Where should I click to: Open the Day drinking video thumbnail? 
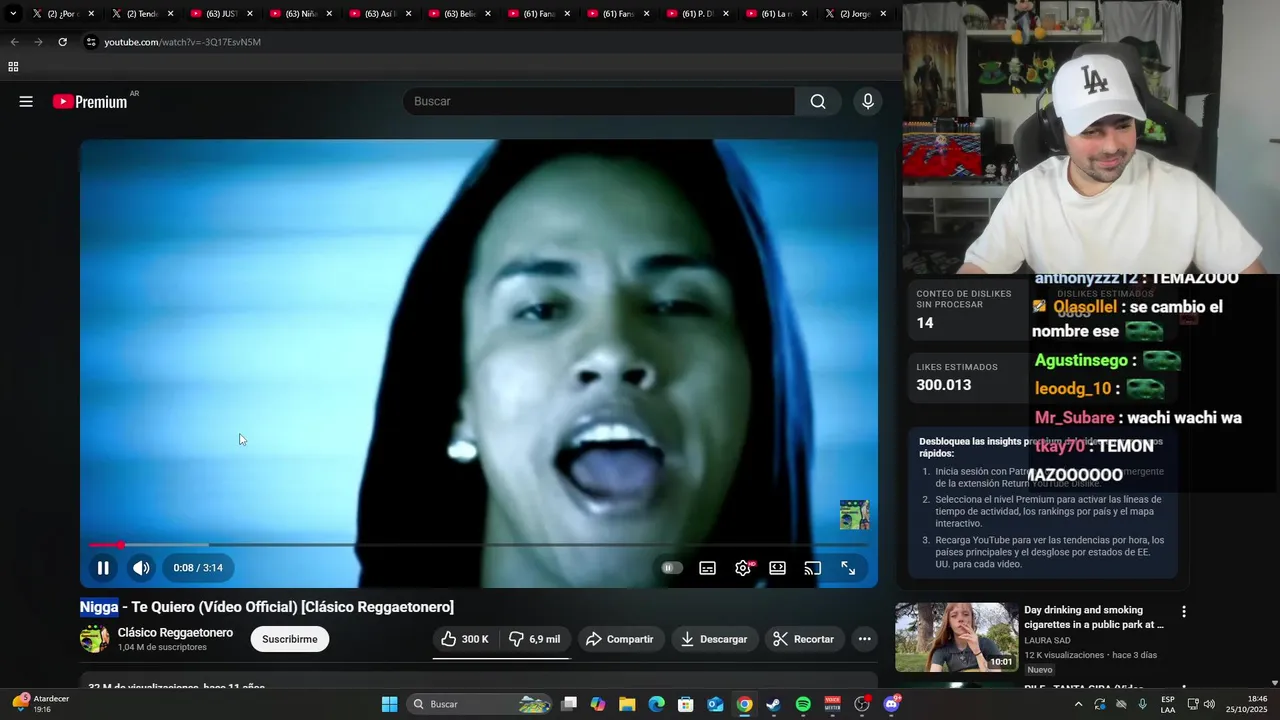point(956,637)
